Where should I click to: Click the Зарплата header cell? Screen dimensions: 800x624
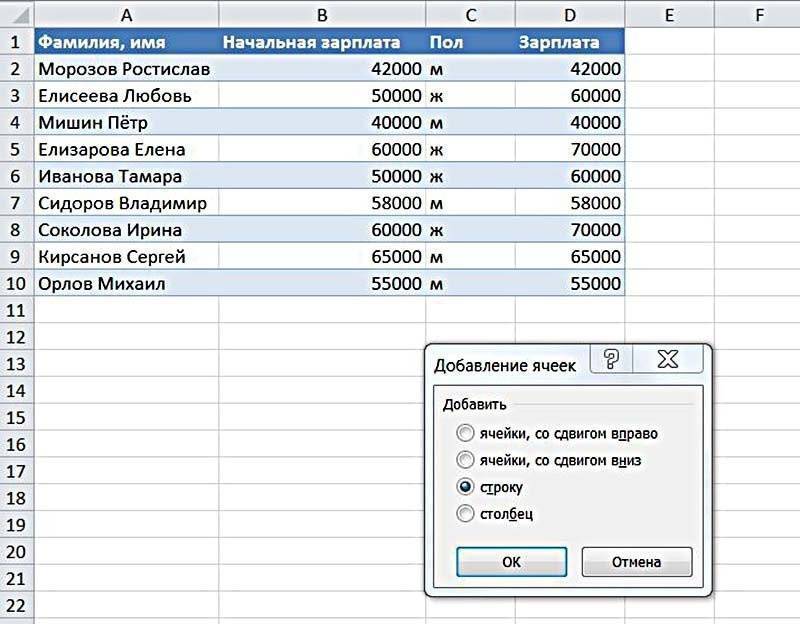click(x=569, y=42)
